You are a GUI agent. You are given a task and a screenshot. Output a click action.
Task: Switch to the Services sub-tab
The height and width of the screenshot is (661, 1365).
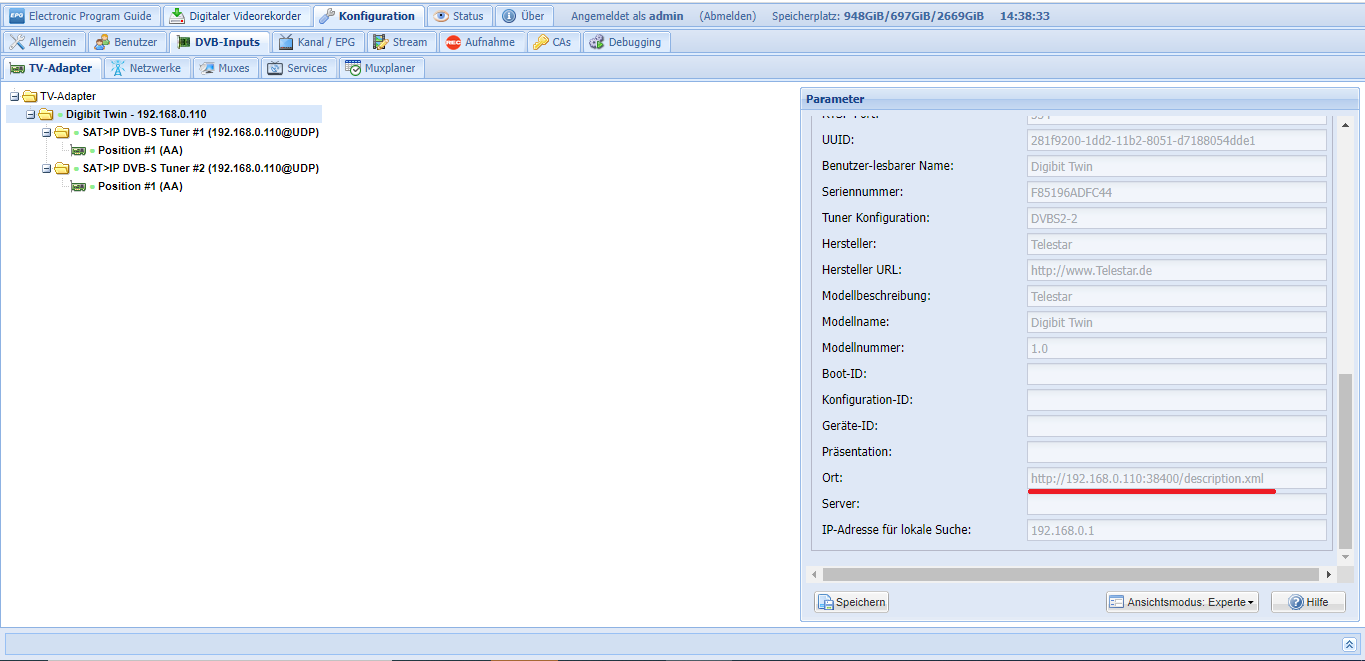[298, 68]
